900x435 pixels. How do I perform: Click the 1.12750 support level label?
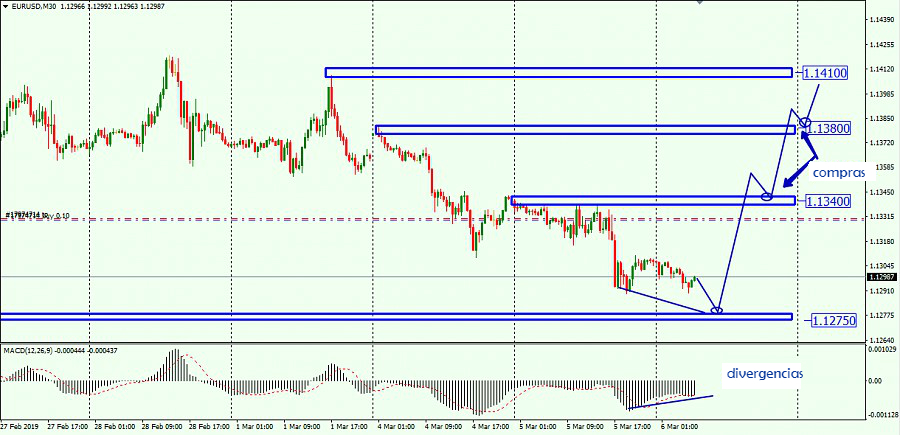[832, 321]
